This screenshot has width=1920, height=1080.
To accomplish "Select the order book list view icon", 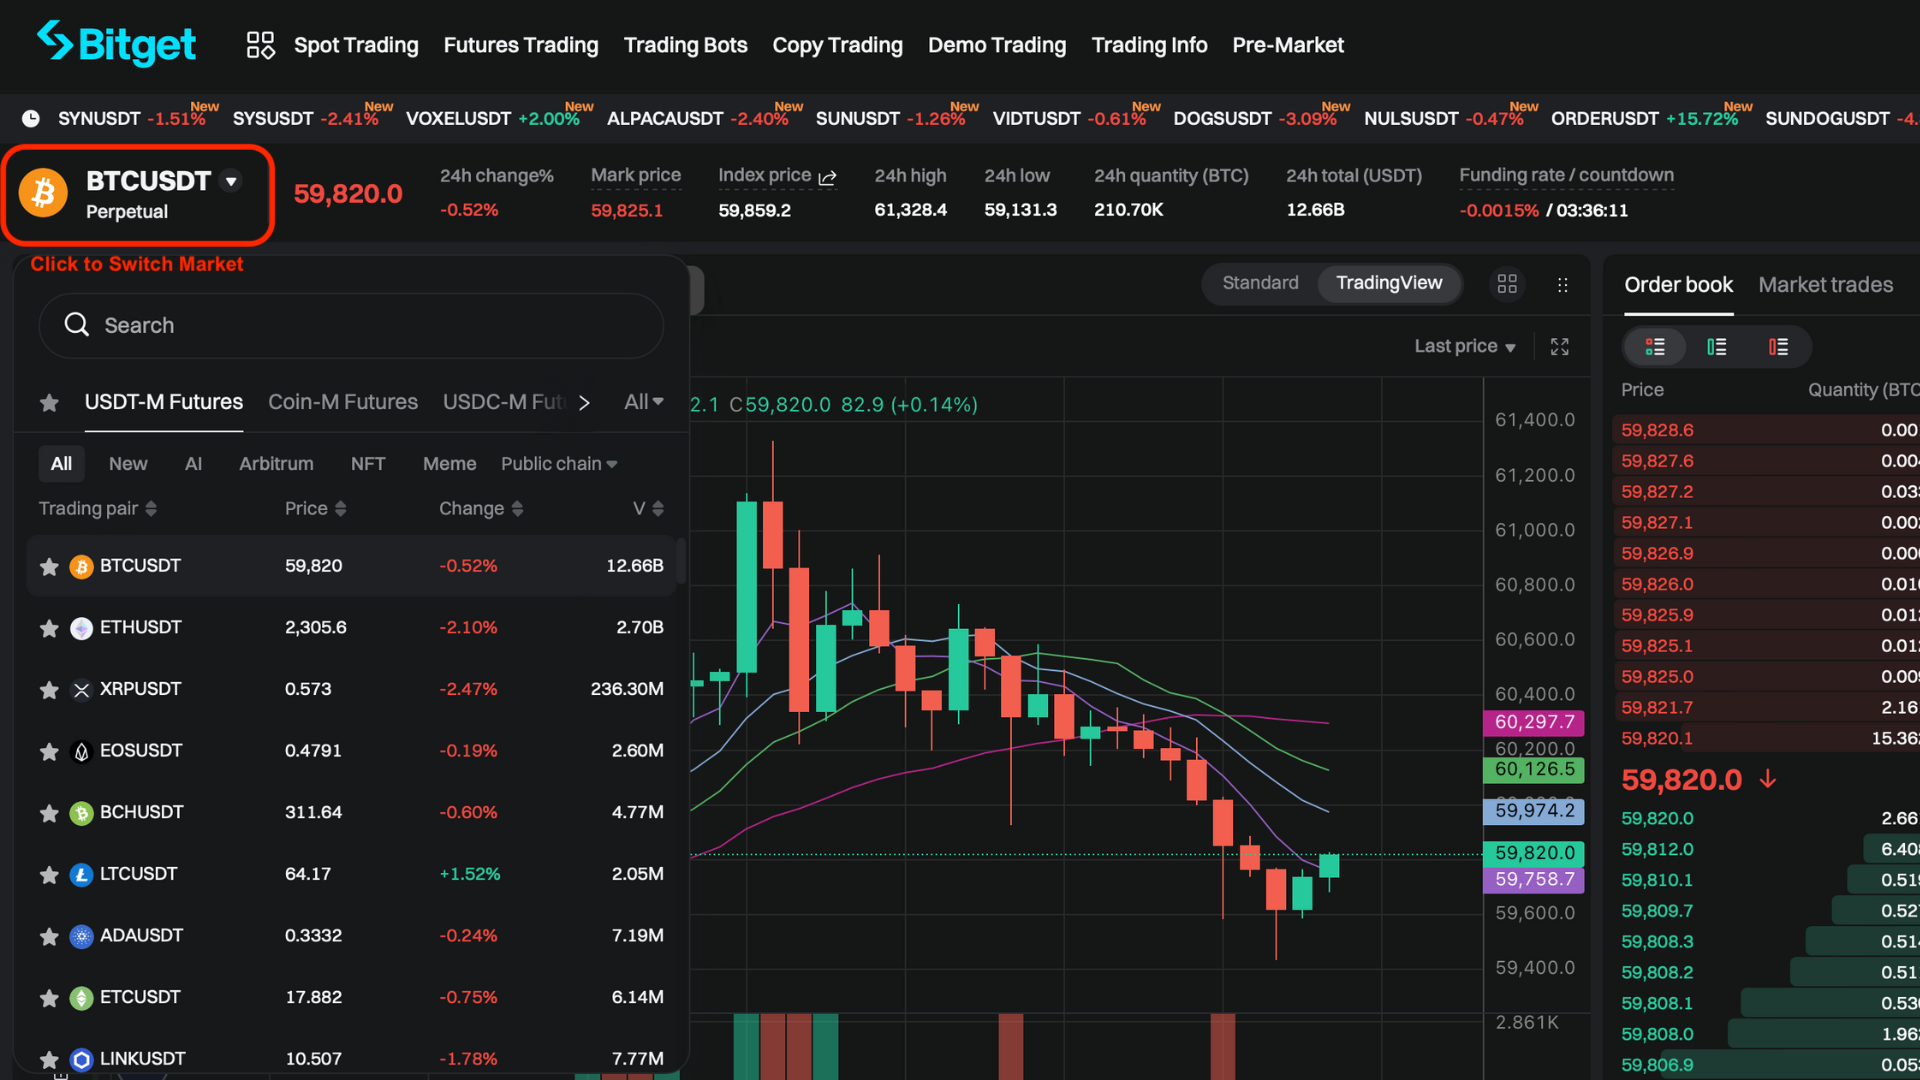I will point(1659,345).
